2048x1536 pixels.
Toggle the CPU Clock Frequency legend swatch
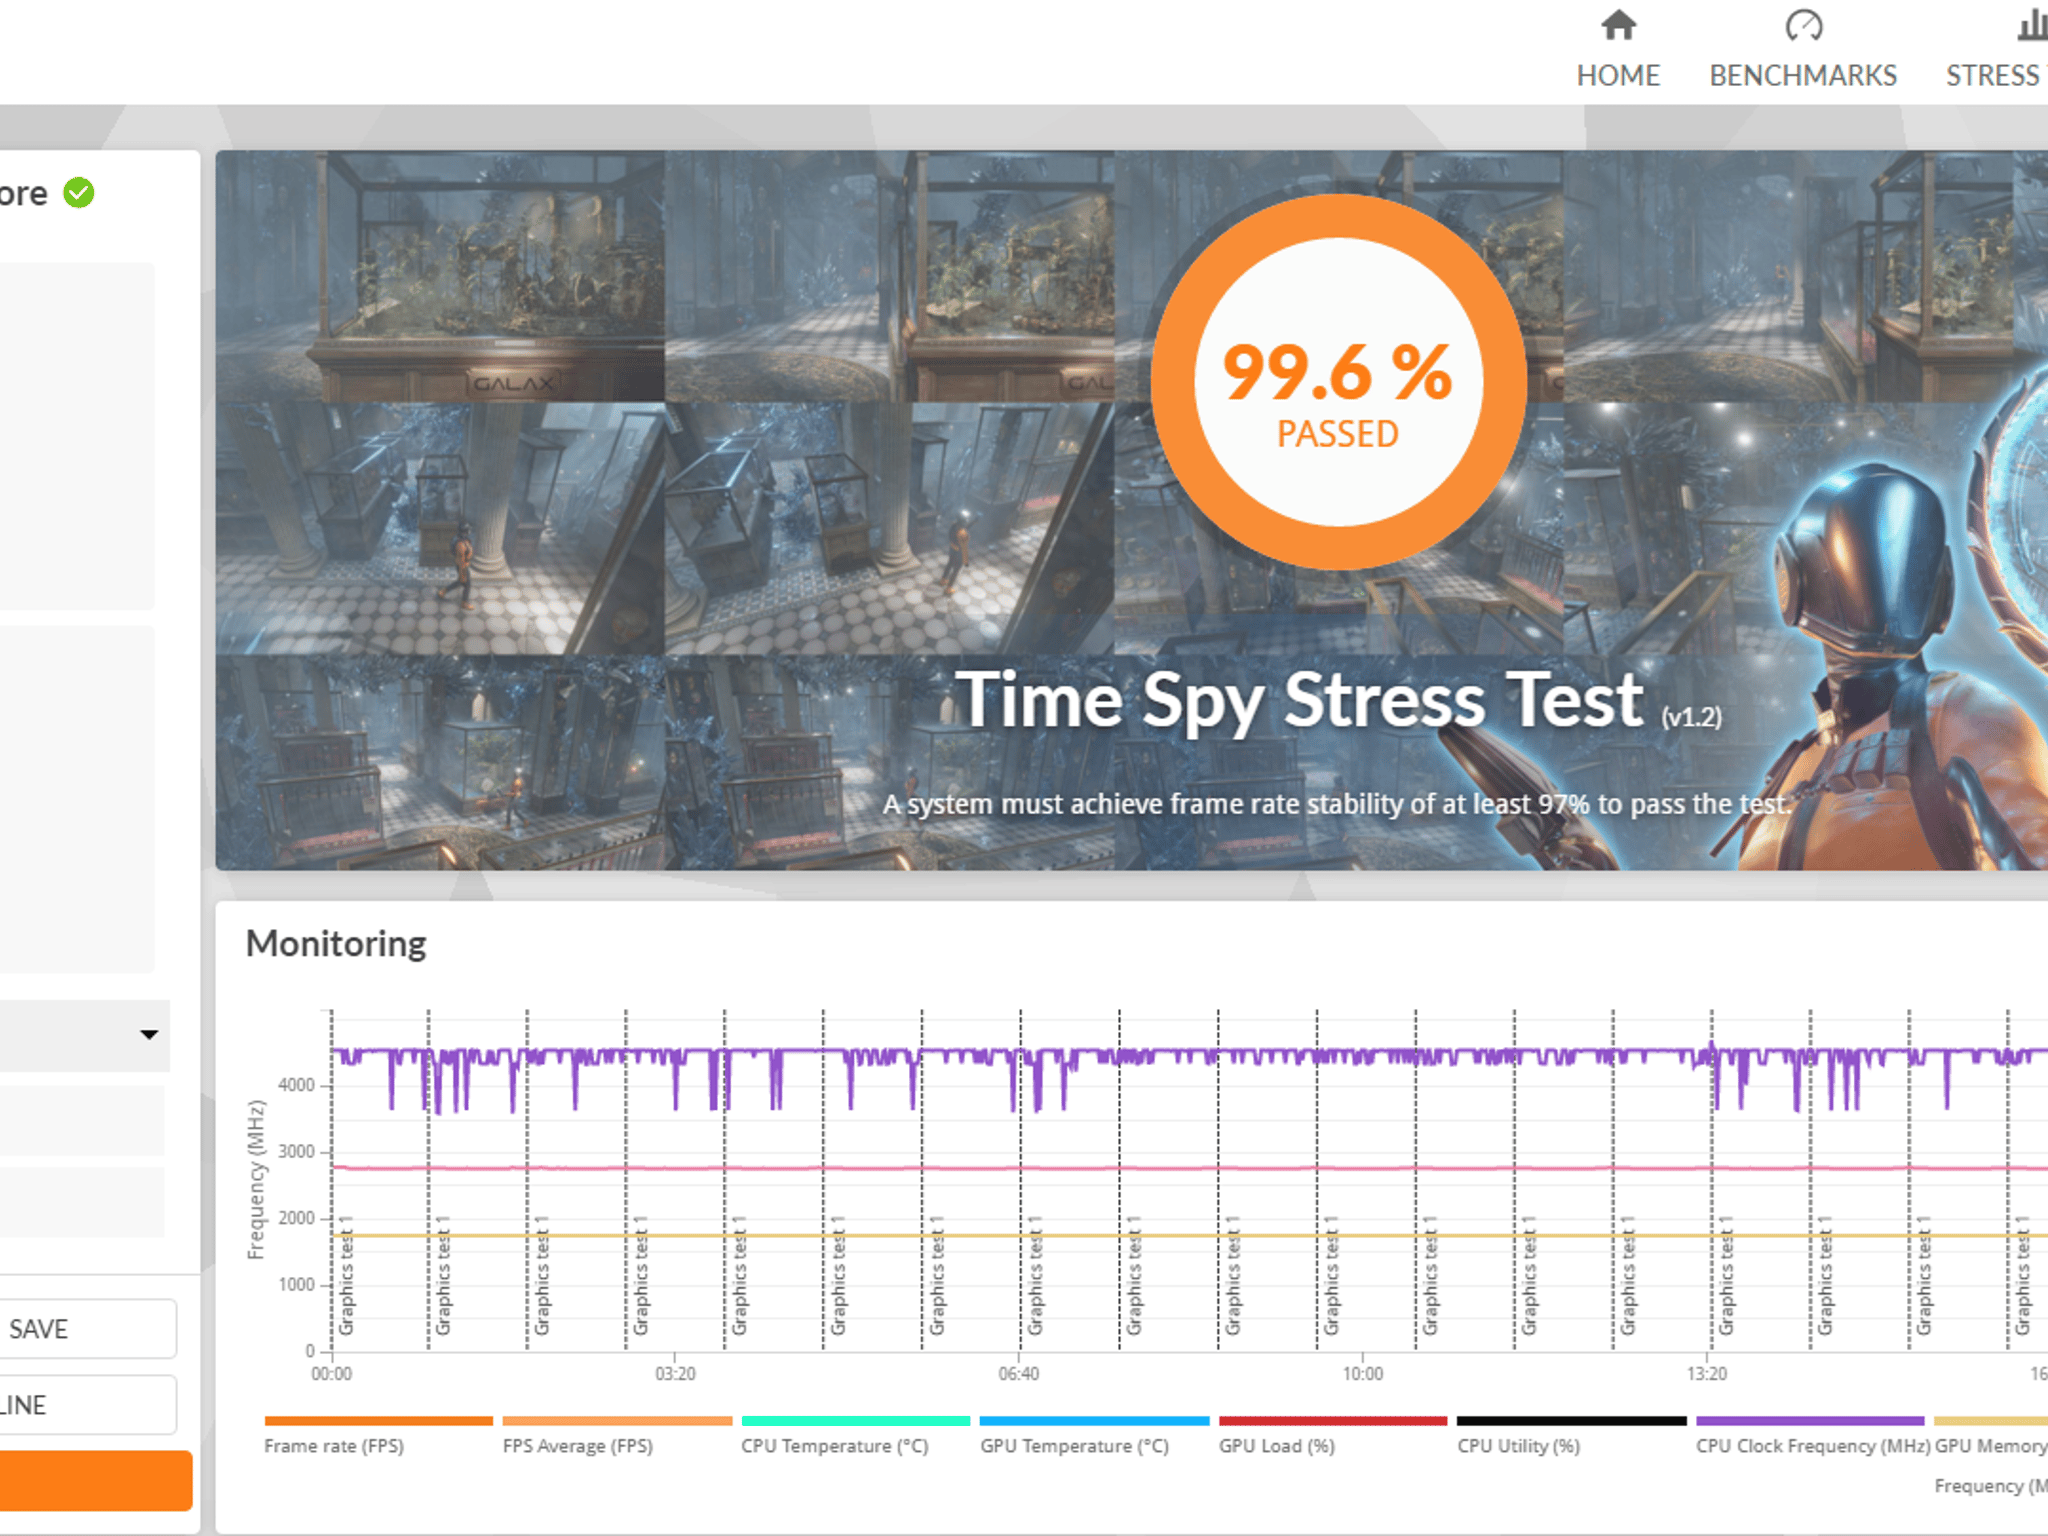(1810, 1421)
